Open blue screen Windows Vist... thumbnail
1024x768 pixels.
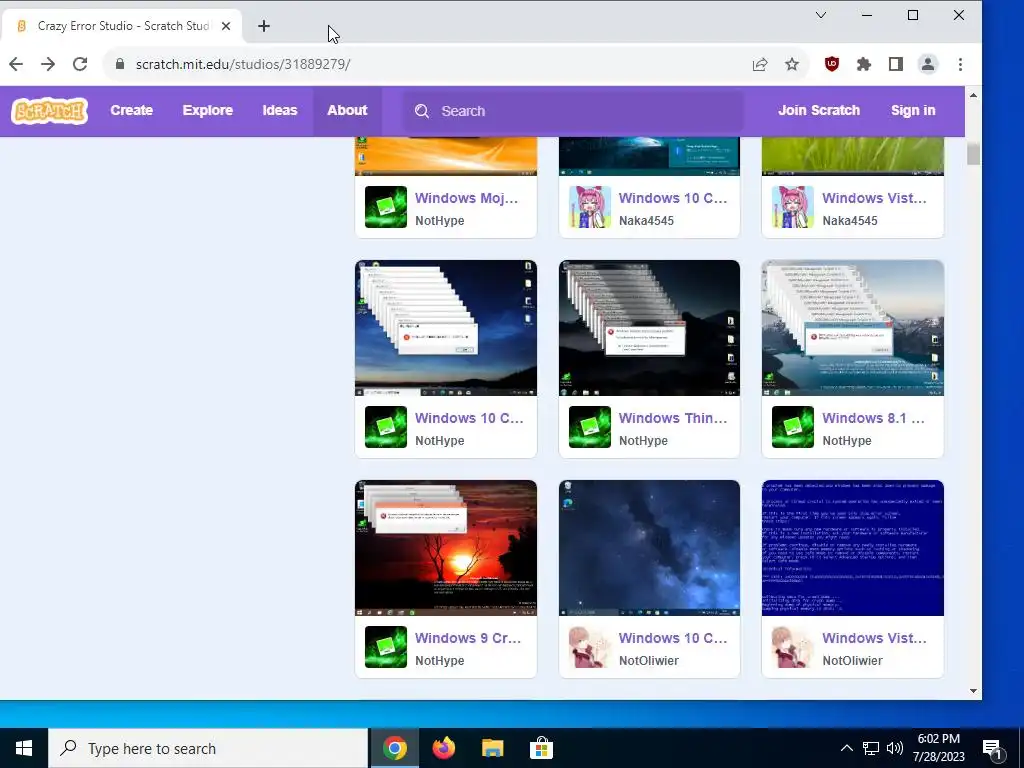coord(852,548)
